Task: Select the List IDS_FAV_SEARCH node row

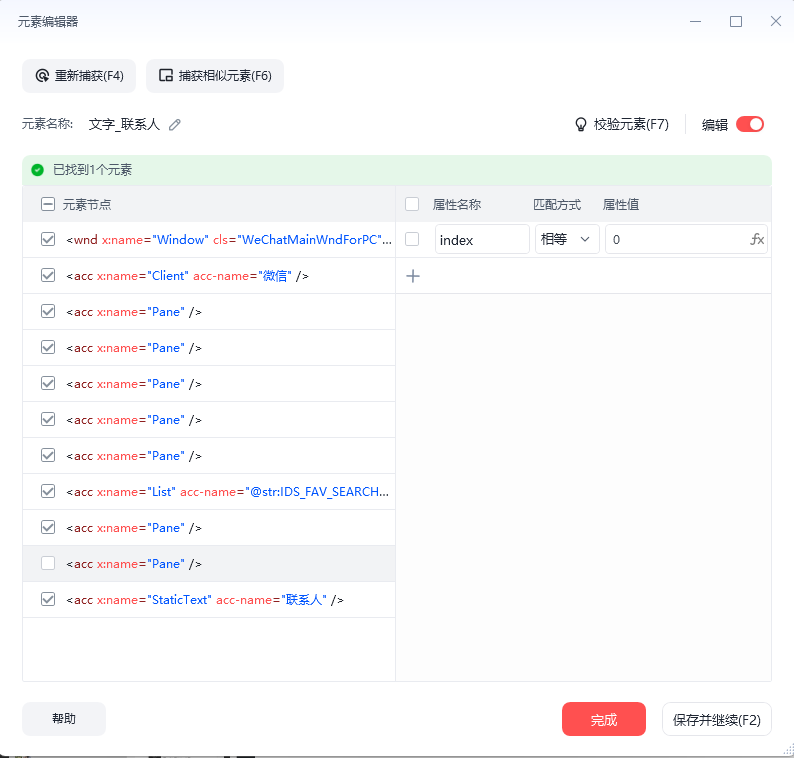Action: (x=227, y=492)
